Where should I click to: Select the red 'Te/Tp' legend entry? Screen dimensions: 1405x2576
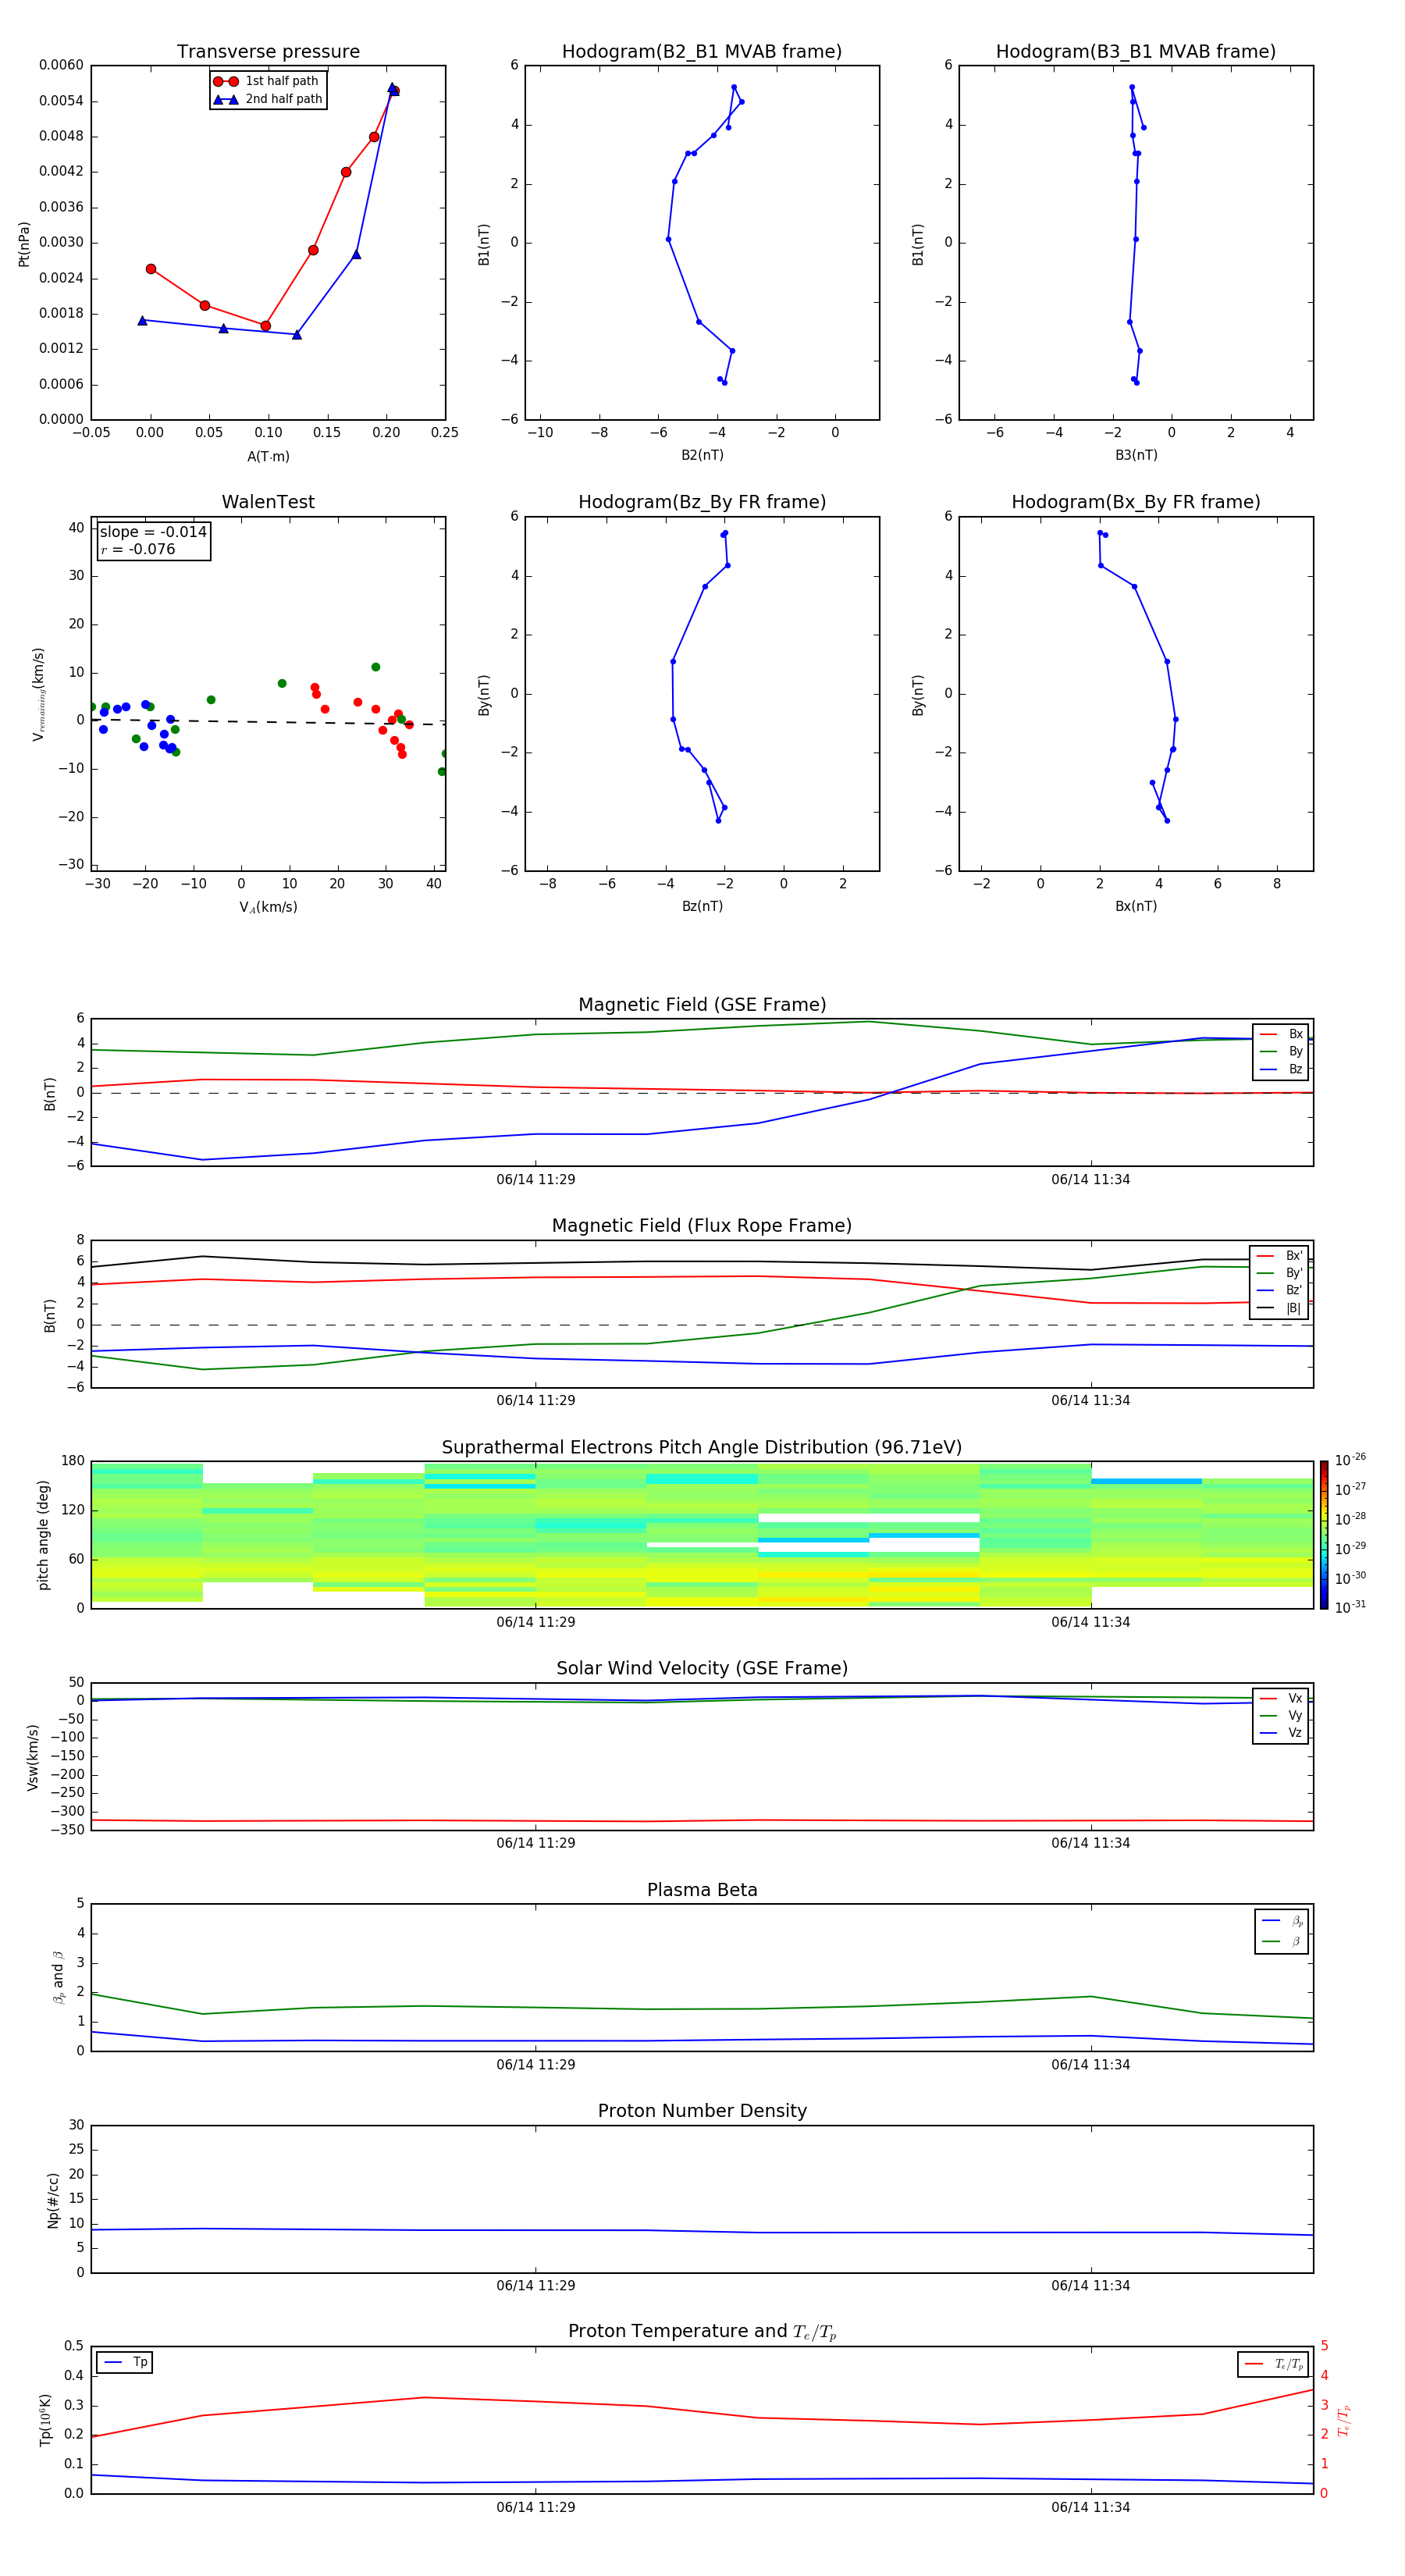pyautogui.click(x=1273, y=2364)
